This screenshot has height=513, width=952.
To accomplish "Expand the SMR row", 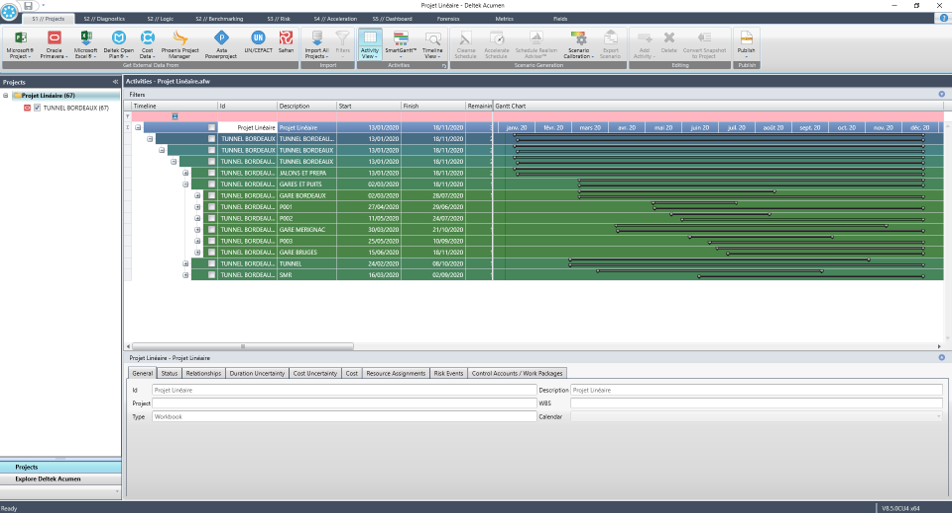I will click(185, 275).
